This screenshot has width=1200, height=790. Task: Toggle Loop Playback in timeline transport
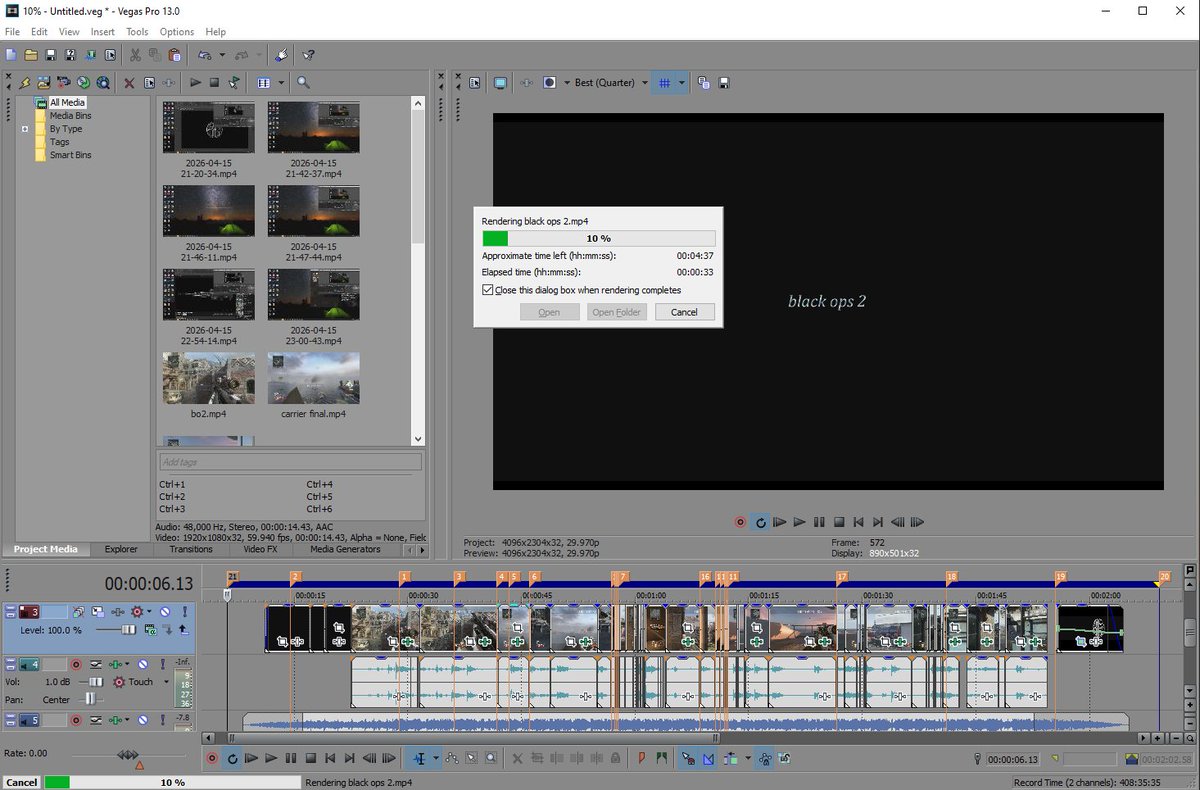click(x=232, y=759)
